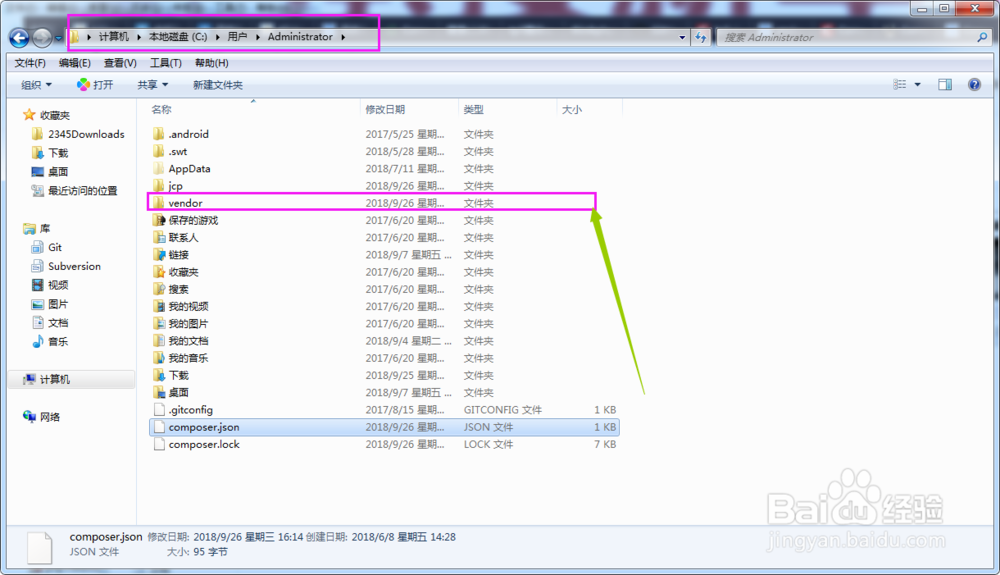Screen dimensions: 1000x575
Task: Open the view options dropdown arrow
Action: tap(918, 84)
